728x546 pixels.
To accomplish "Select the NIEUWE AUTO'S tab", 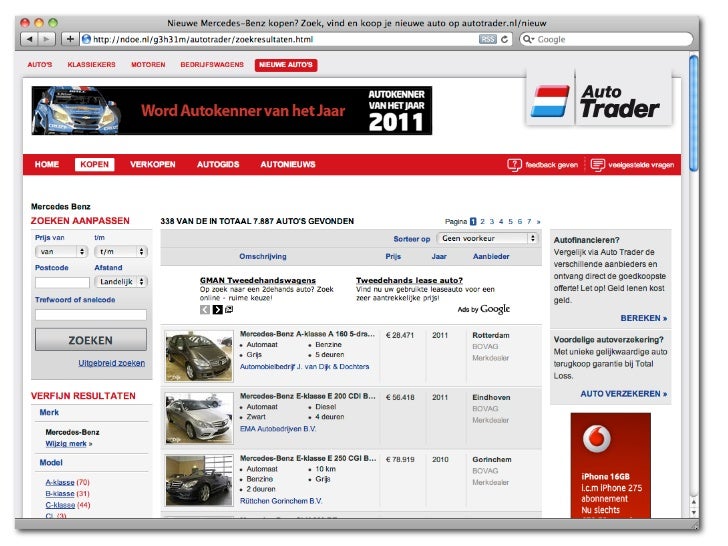I will tap(286, 65).
